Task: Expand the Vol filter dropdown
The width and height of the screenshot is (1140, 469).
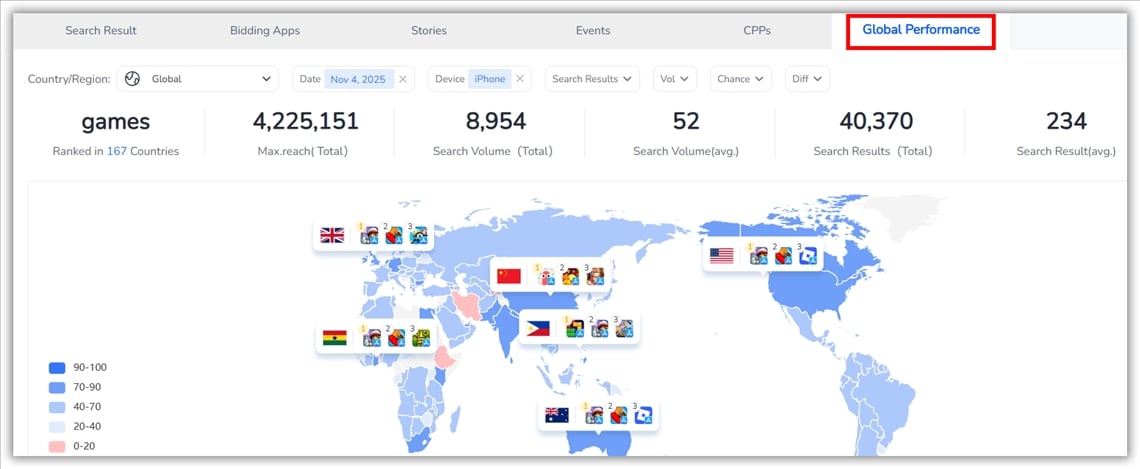Action: pos(675,79)
